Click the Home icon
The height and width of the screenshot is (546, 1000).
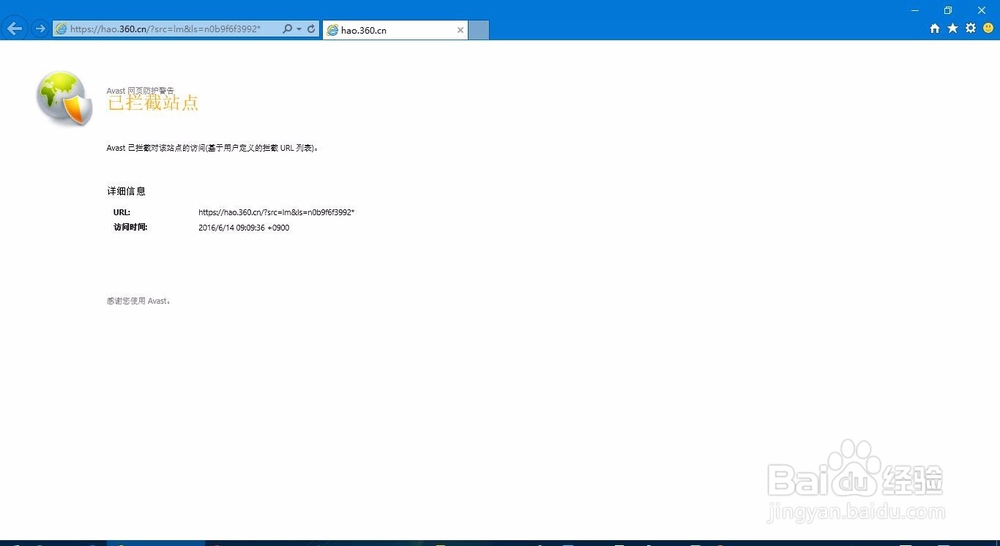[935, 29]
